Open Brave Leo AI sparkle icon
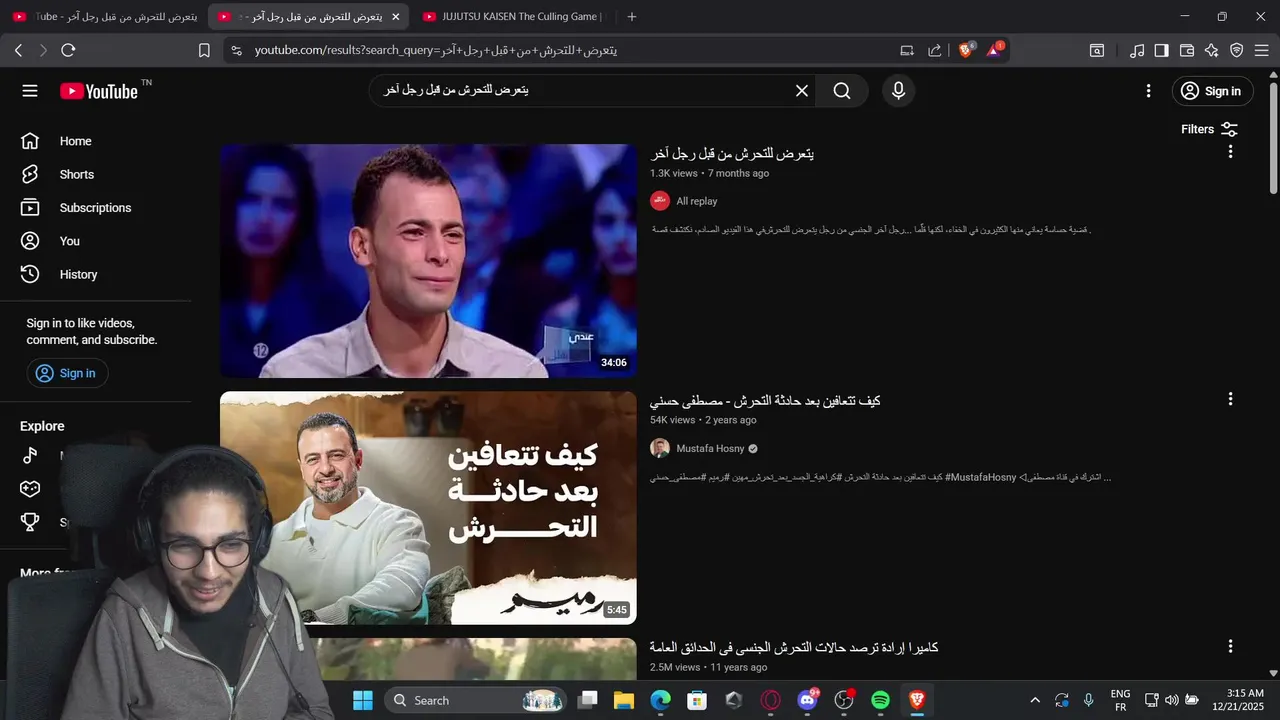Image resolution: width=1280 pixels, height=720 pixels. [x=1212, y=50]
